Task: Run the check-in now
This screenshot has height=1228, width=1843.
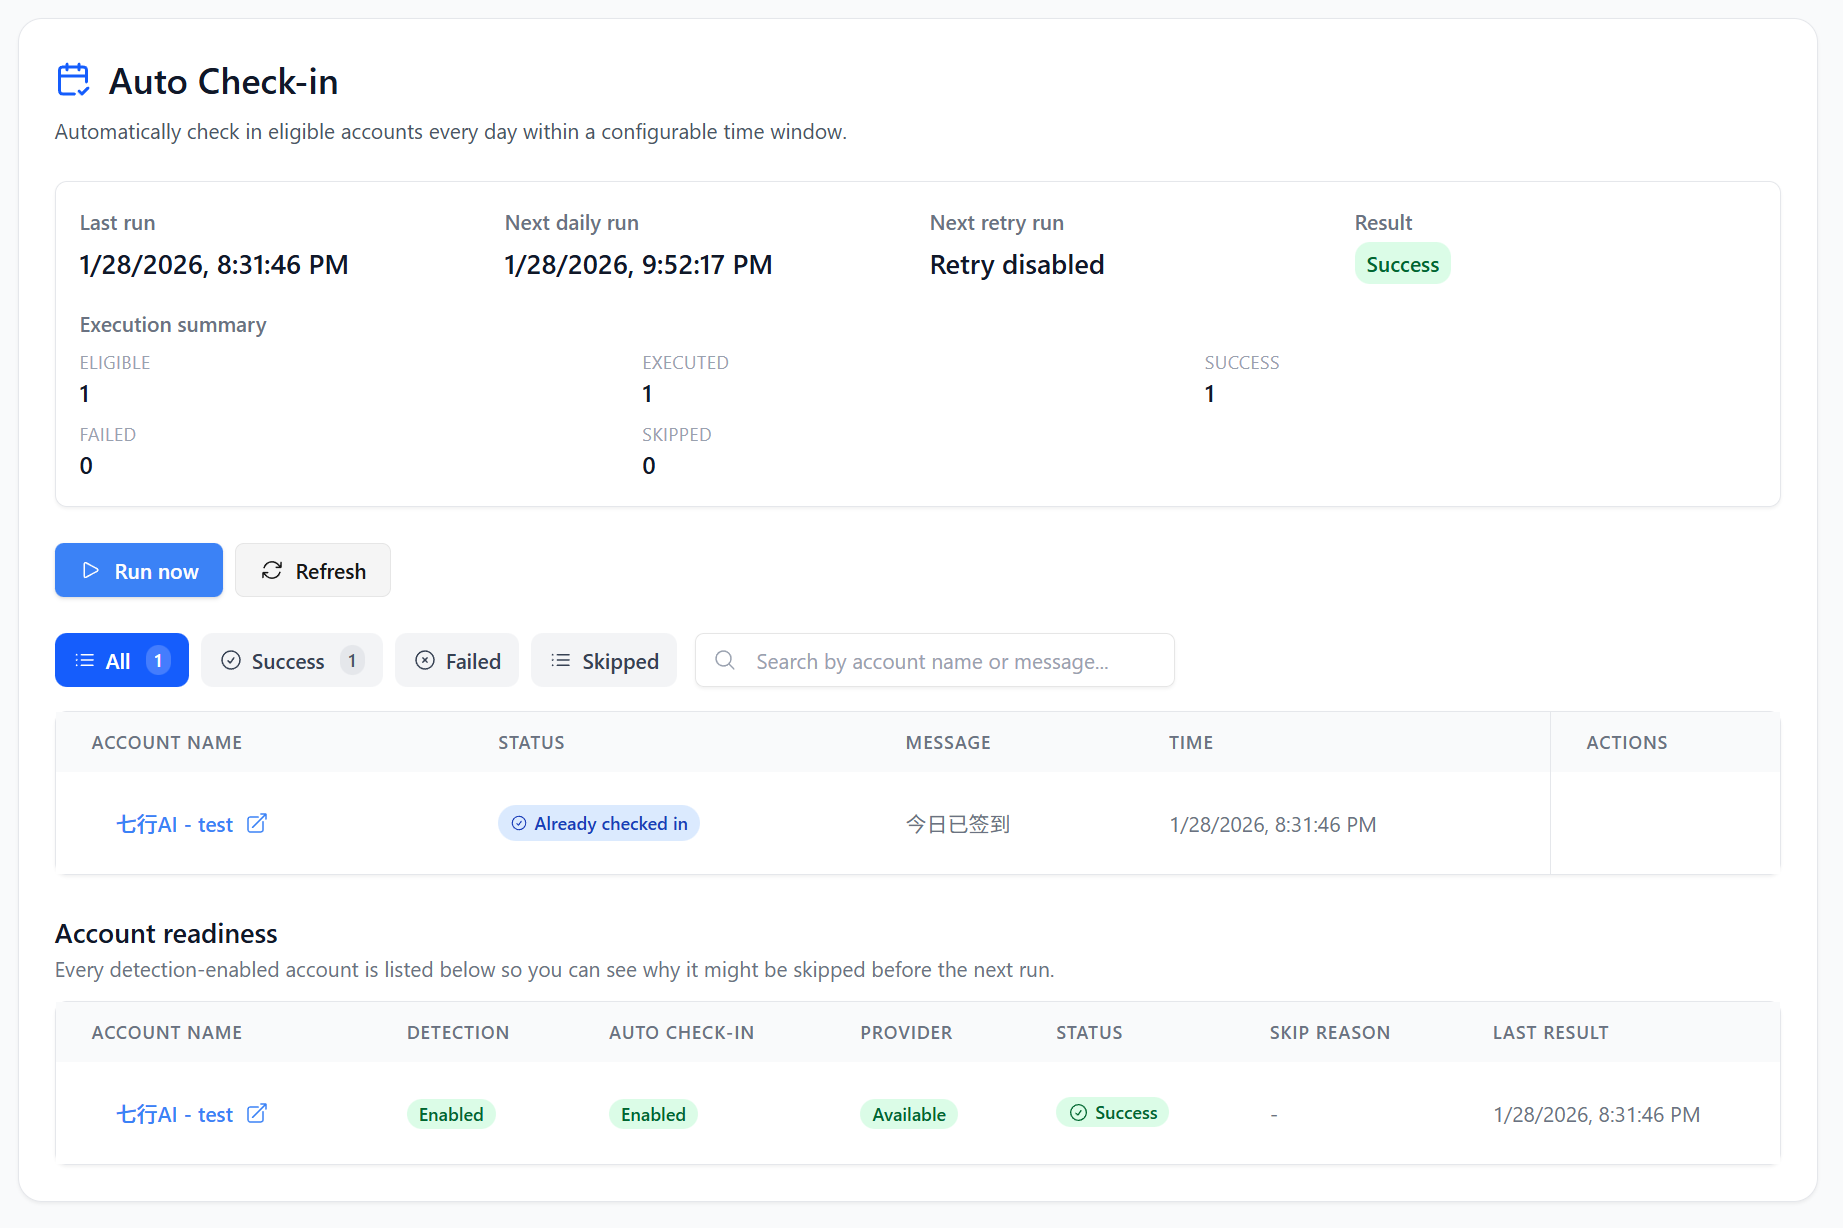Action: click(x=139, y=570)
